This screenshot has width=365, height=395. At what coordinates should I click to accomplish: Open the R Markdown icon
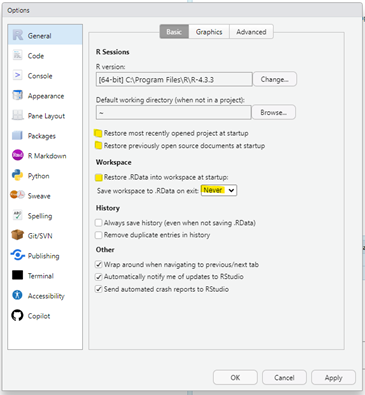(x=17, y=155)
